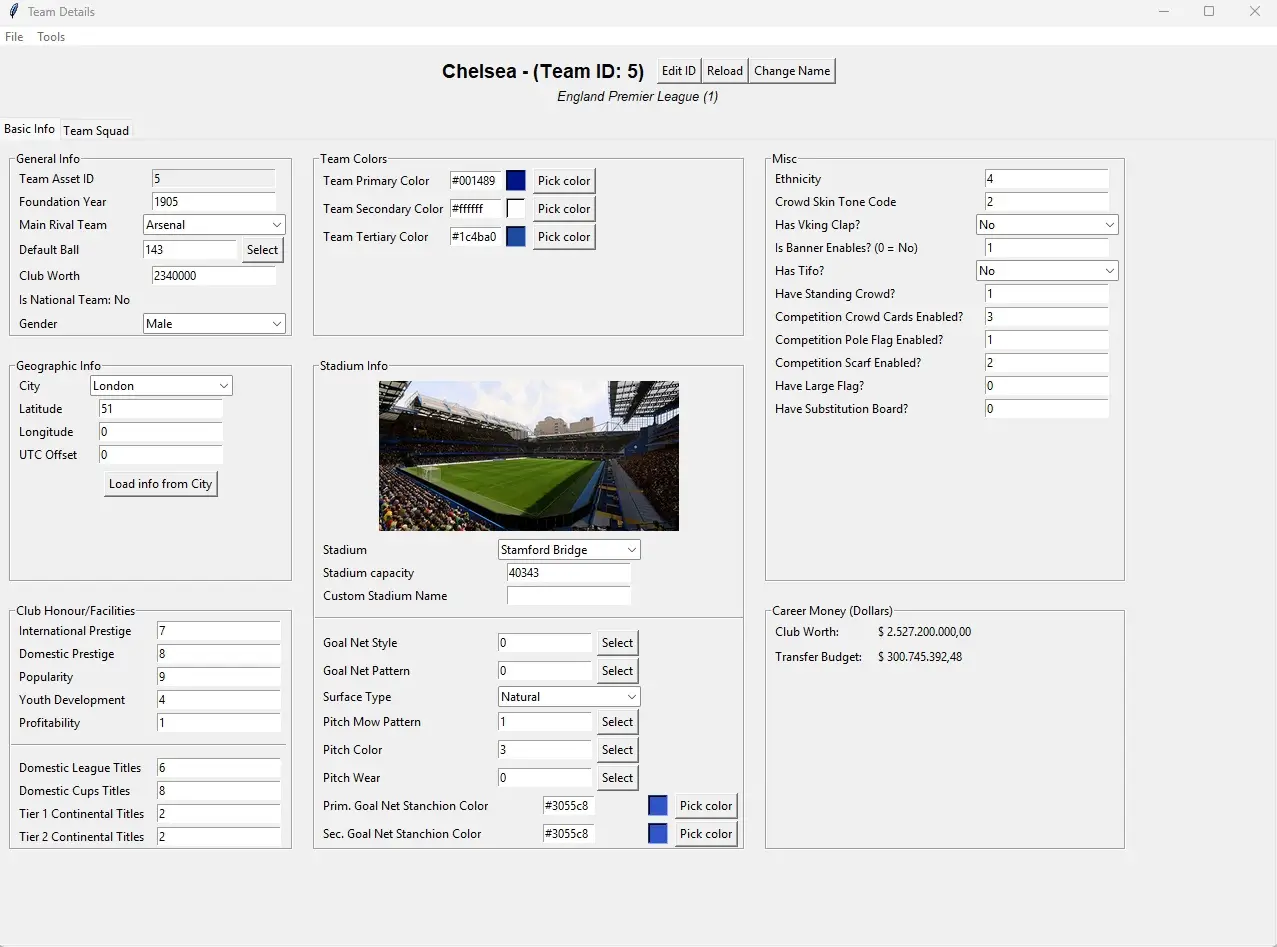1277x947 pixels.
Task: Click the Popularity input field
Action: tap(219, 677)
